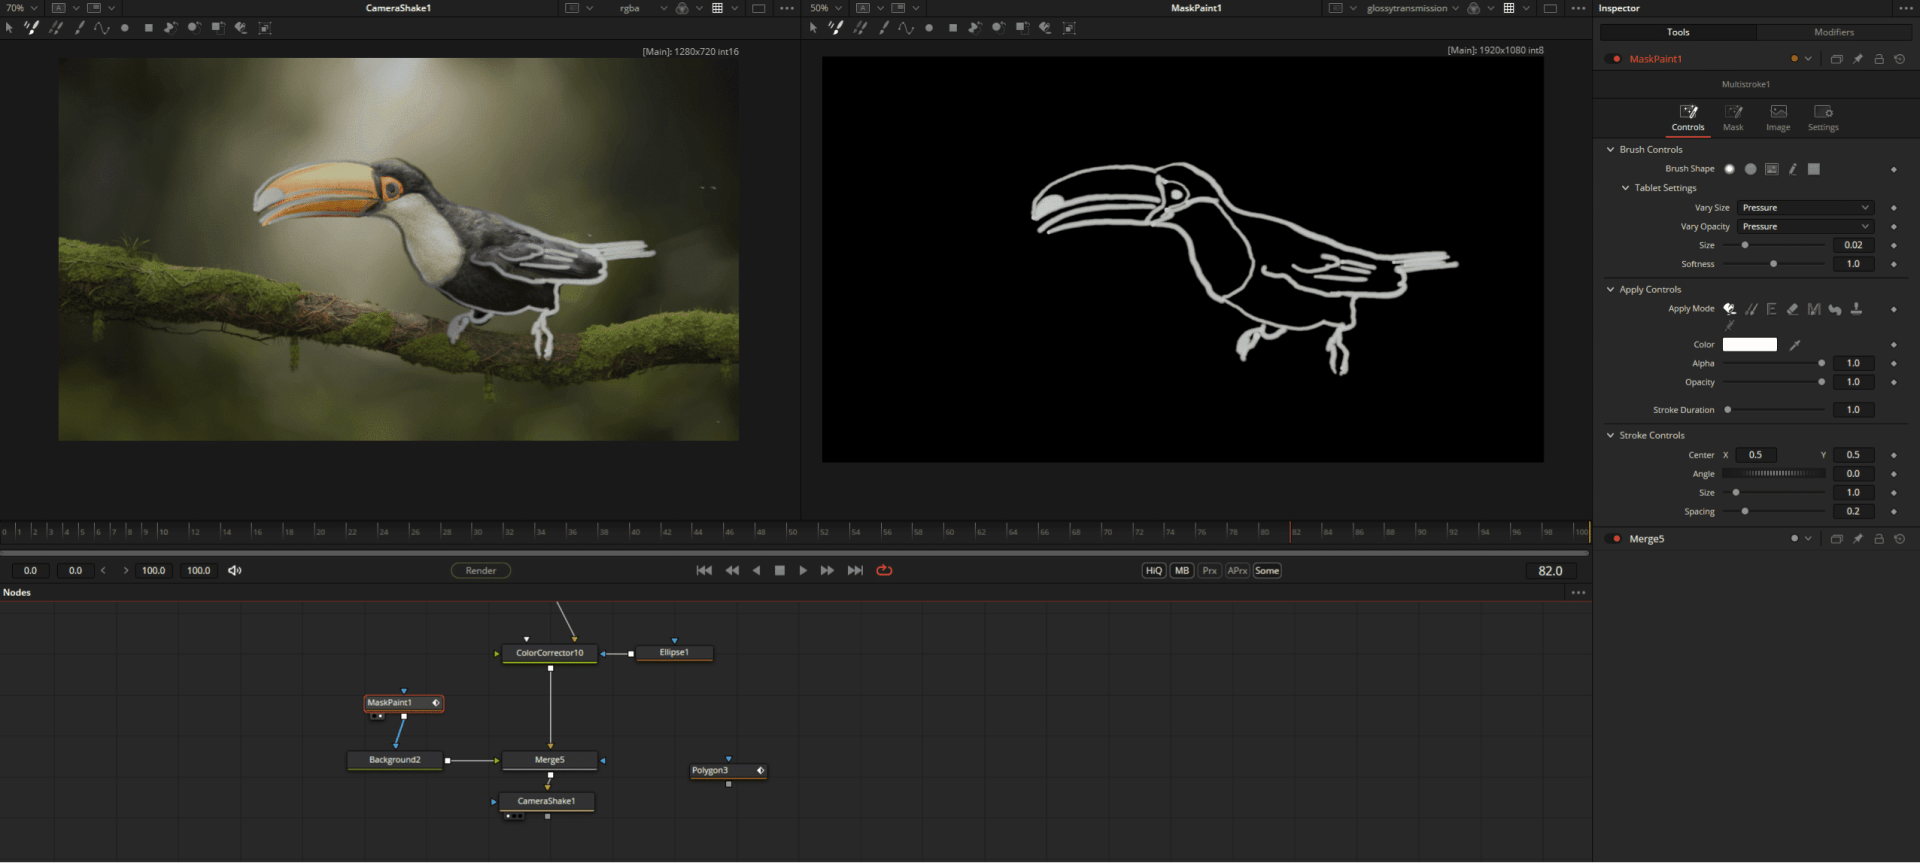Open MaskPaint1 versions icon in Inspector

click(1837, 59)
